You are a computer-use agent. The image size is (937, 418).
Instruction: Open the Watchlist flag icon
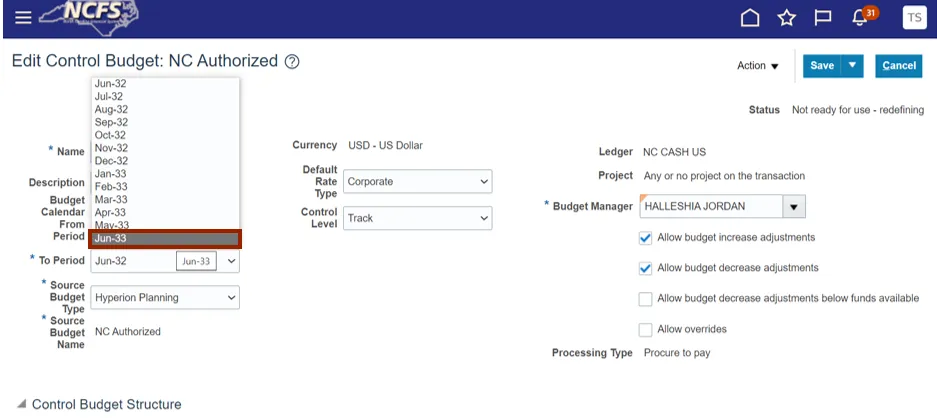[x=823, y=18]
